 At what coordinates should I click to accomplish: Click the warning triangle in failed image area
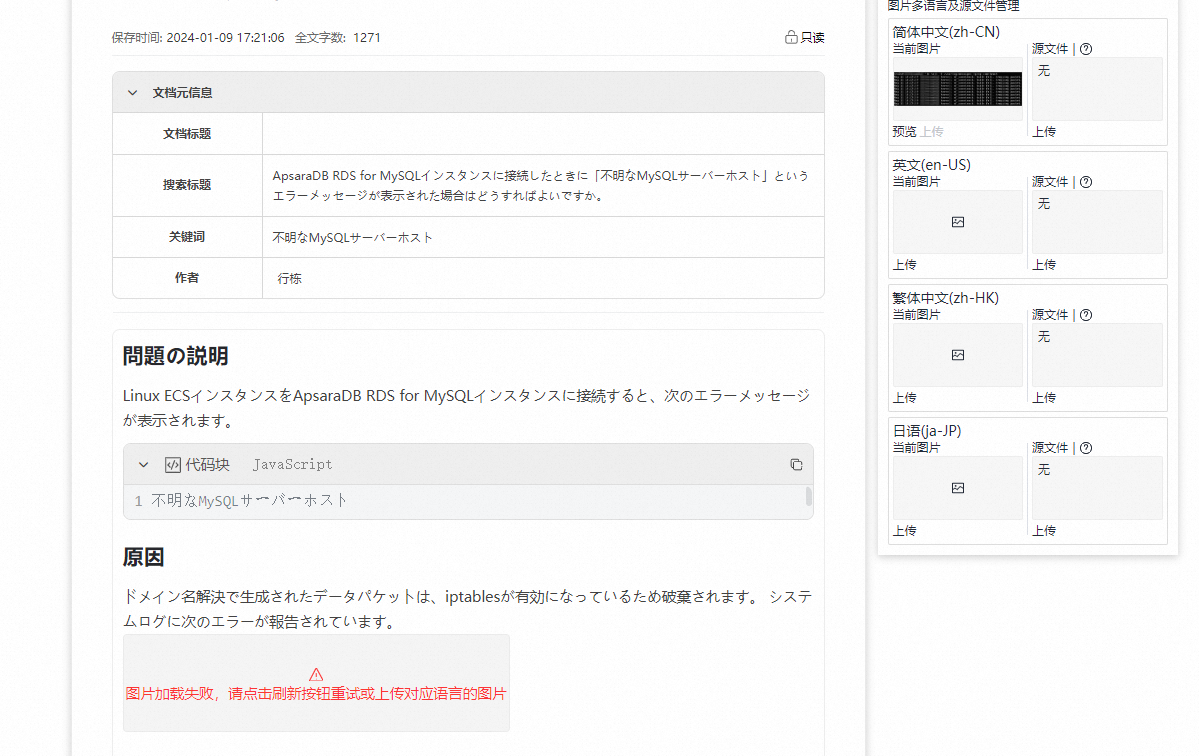coord(316,674)
